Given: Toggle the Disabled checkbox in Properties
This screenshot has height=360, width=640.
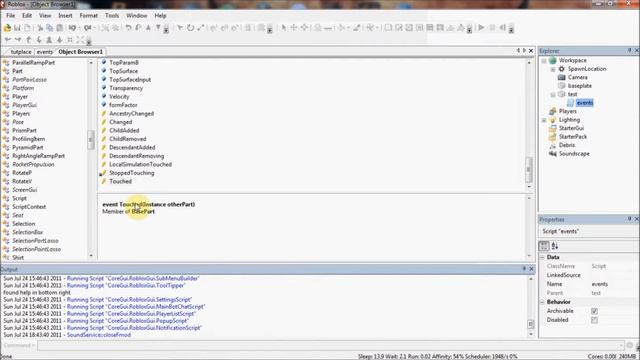Looking at the screenshot, I should tap(594, 320).
